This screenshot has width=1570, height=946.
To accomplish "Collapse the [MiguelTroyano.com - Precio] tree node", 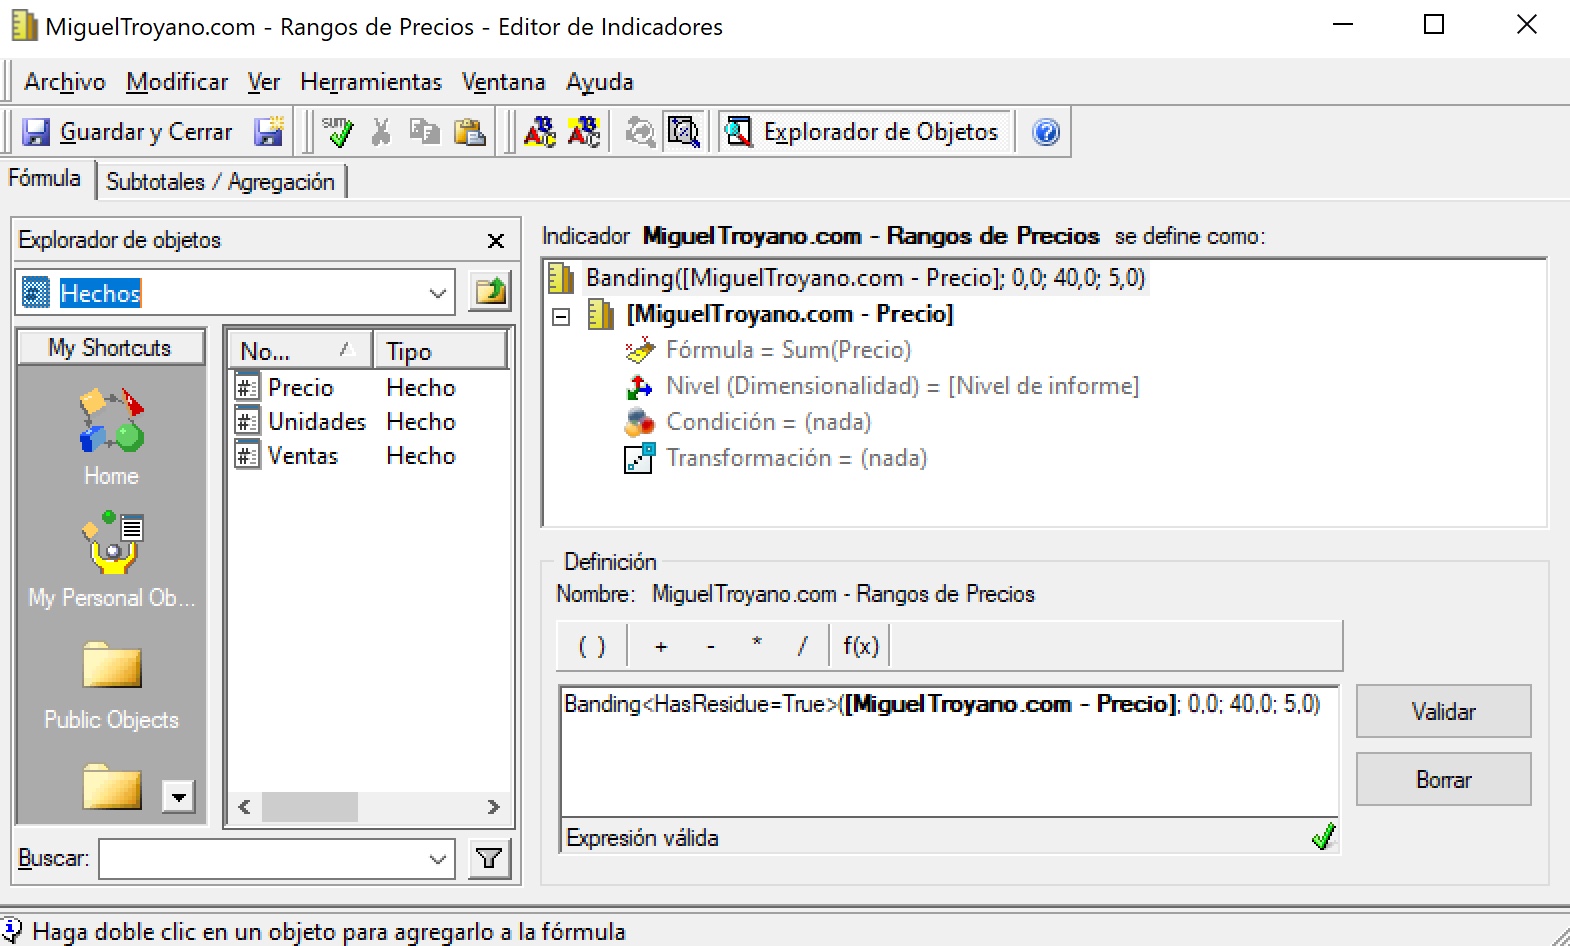I will coord(561,316).
